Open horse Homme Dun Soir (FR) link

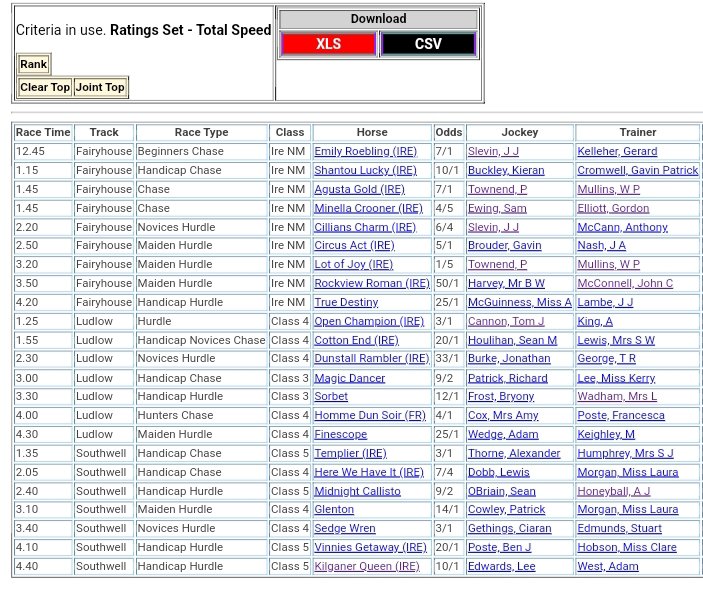coord(370,415)
